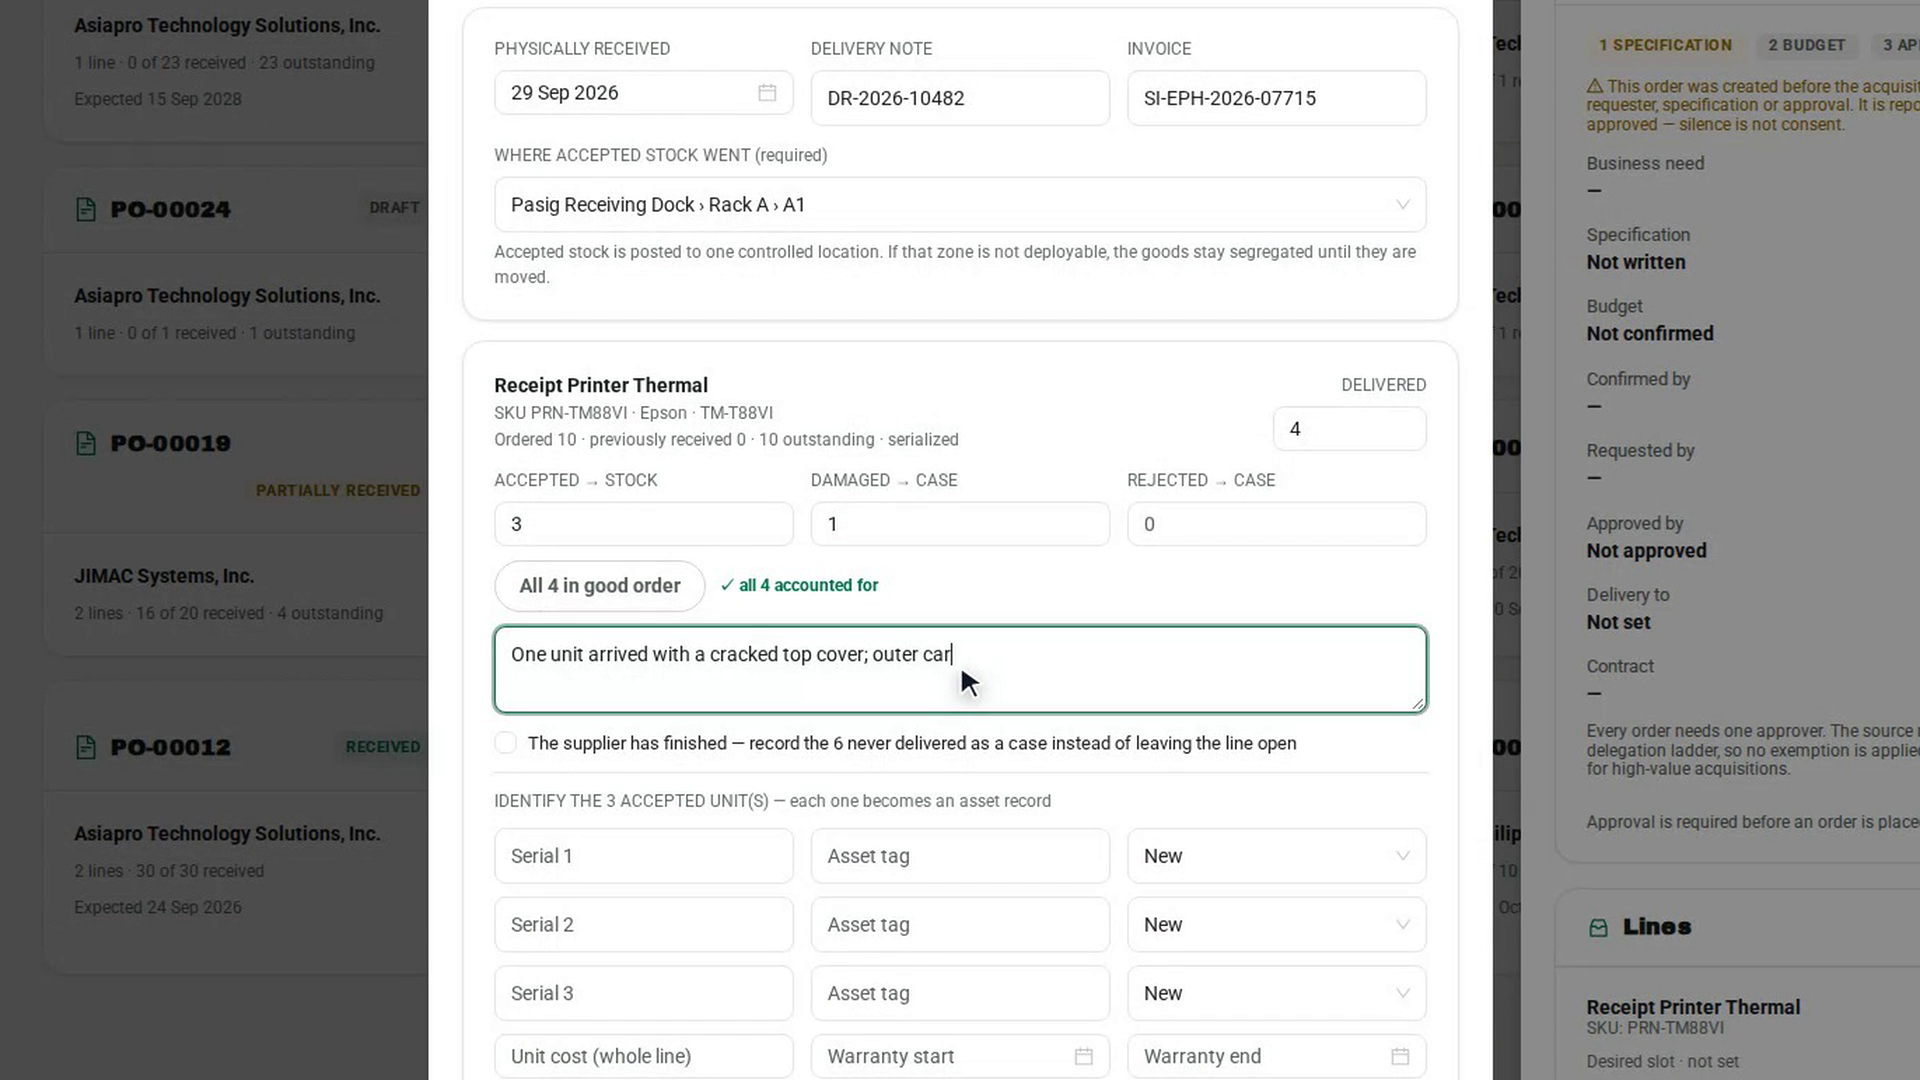Open the Warranty end calendar icon

click(x=1400, y=1056)
